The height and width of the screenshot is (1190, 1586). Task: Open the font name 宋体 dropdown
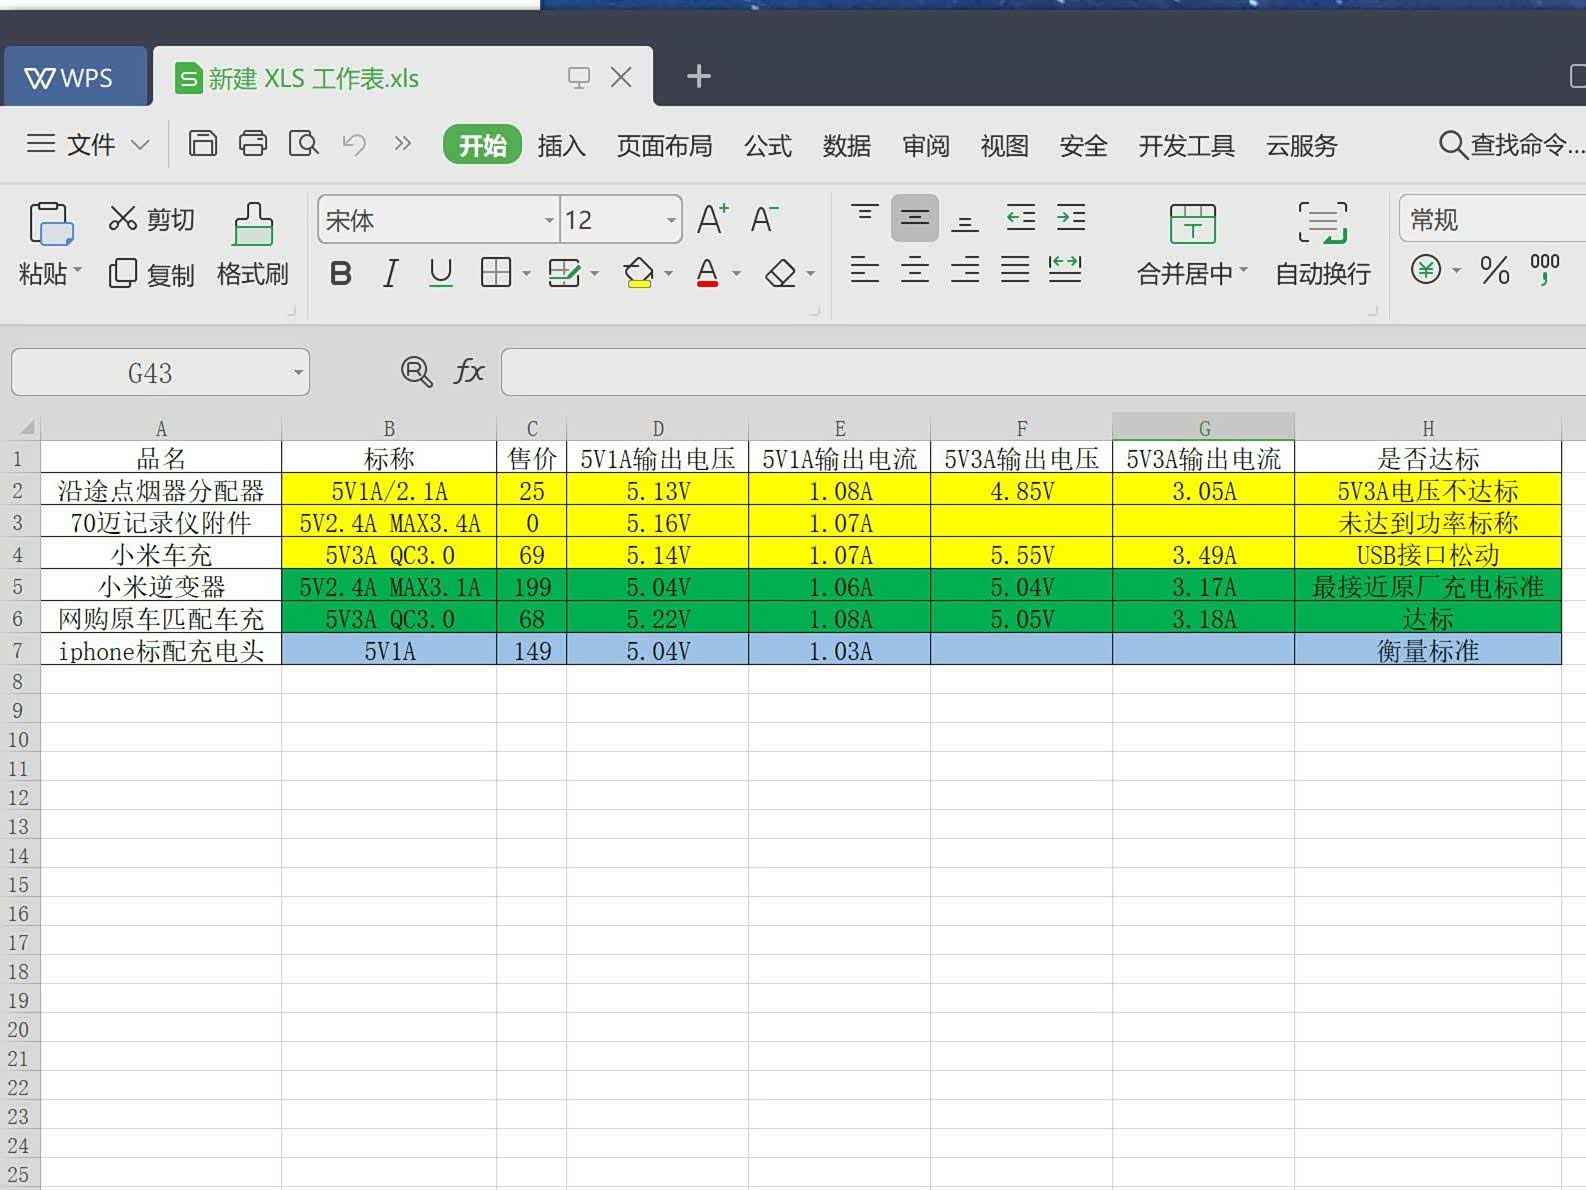tap(549, 220)
